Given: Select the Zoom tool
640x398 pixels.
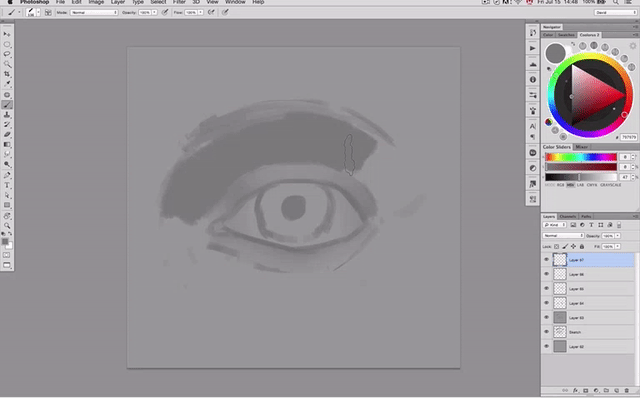Looking at the screenshot, I should (7, 225).
